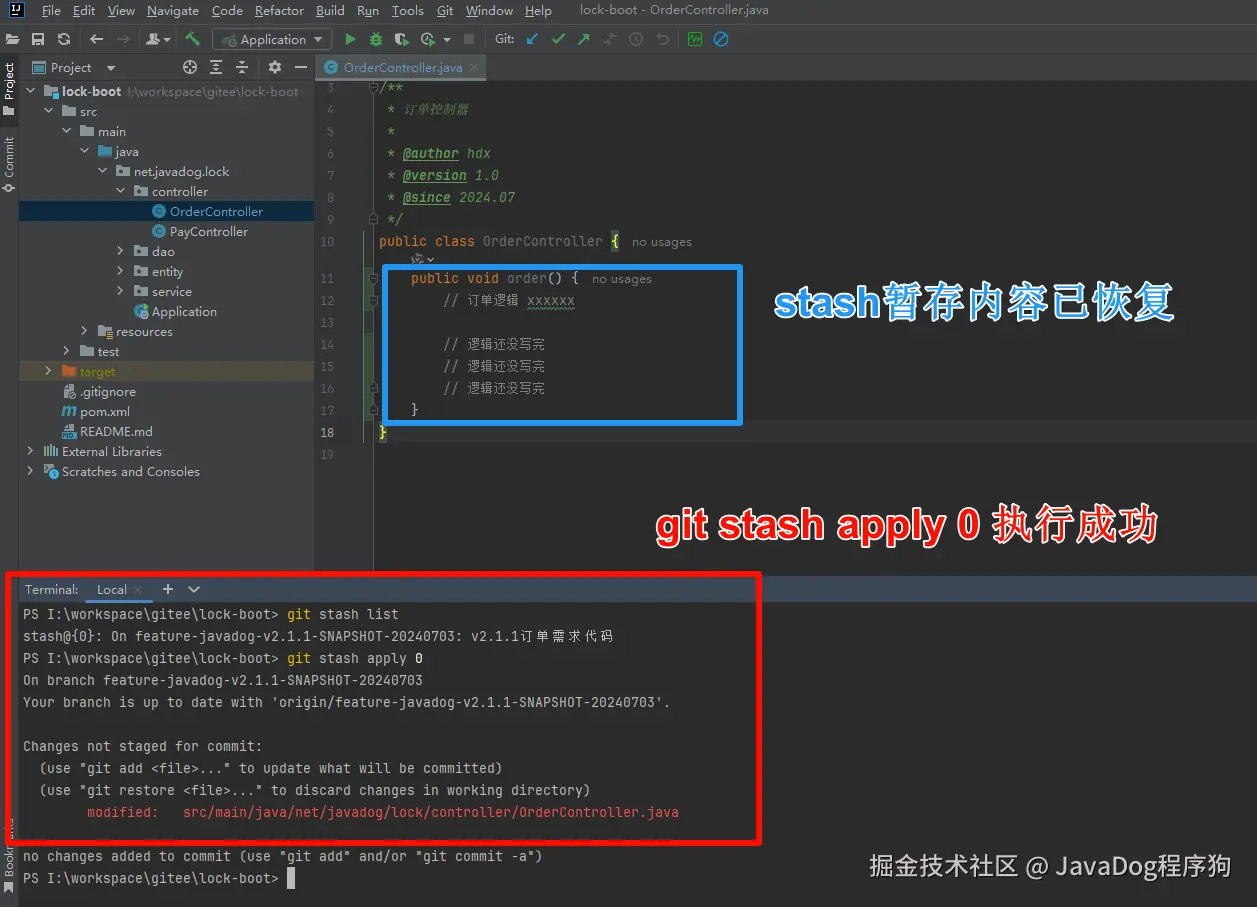Image resolution: width=1257 pixels, height=907 pixels.
Task: Click the blue crossed-circle toolbar icon
Action: pos(720,39)
